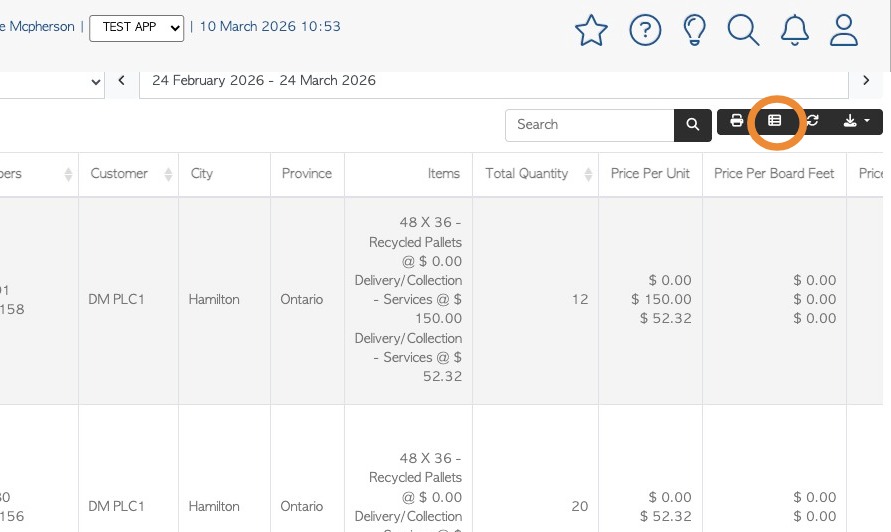
Task: Print the table with the printer icon
Action: 737,122
